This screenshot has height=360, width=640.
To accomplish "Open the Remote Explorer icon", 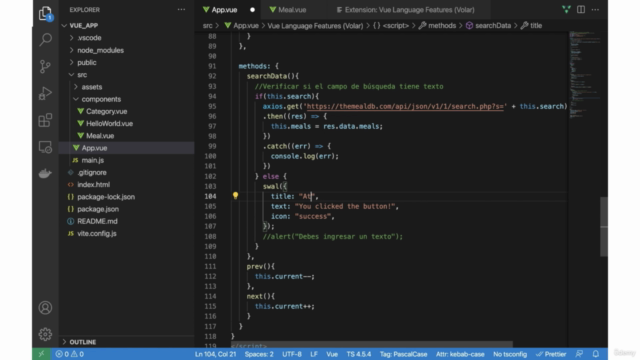I will (x=45, y=147).
